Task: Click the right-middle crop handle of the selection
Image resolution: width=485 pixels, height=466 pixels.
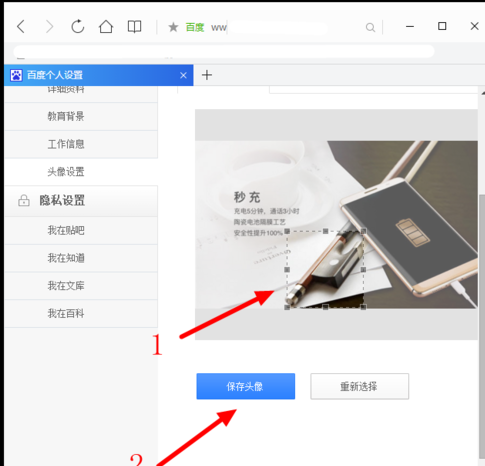Action: (363, 269)
